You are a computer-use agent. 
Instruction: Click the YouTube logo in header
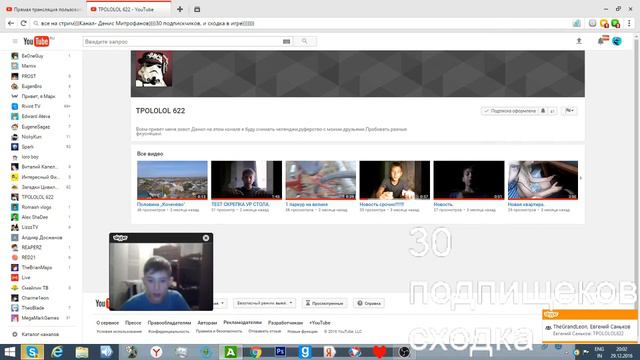coord(36,41)
